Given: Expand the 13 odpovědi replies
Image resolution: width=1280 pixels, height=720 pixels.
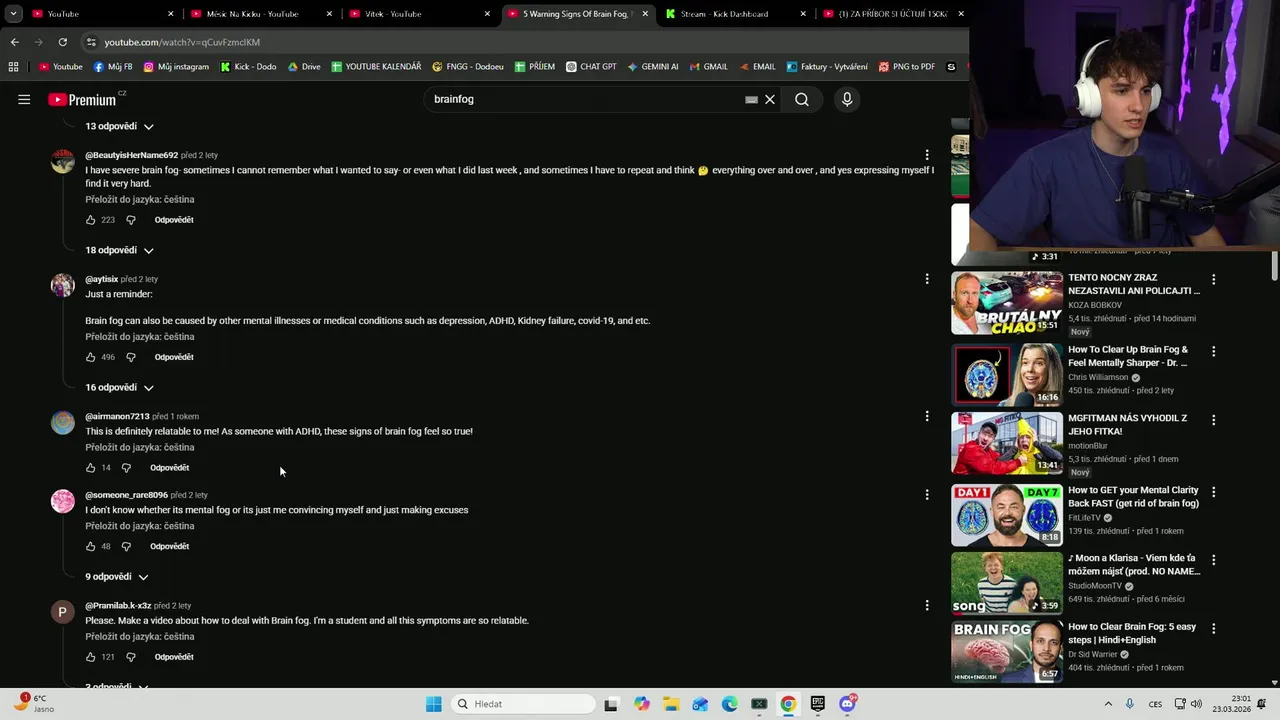Looking at the screenshot, I should point(119,127).
